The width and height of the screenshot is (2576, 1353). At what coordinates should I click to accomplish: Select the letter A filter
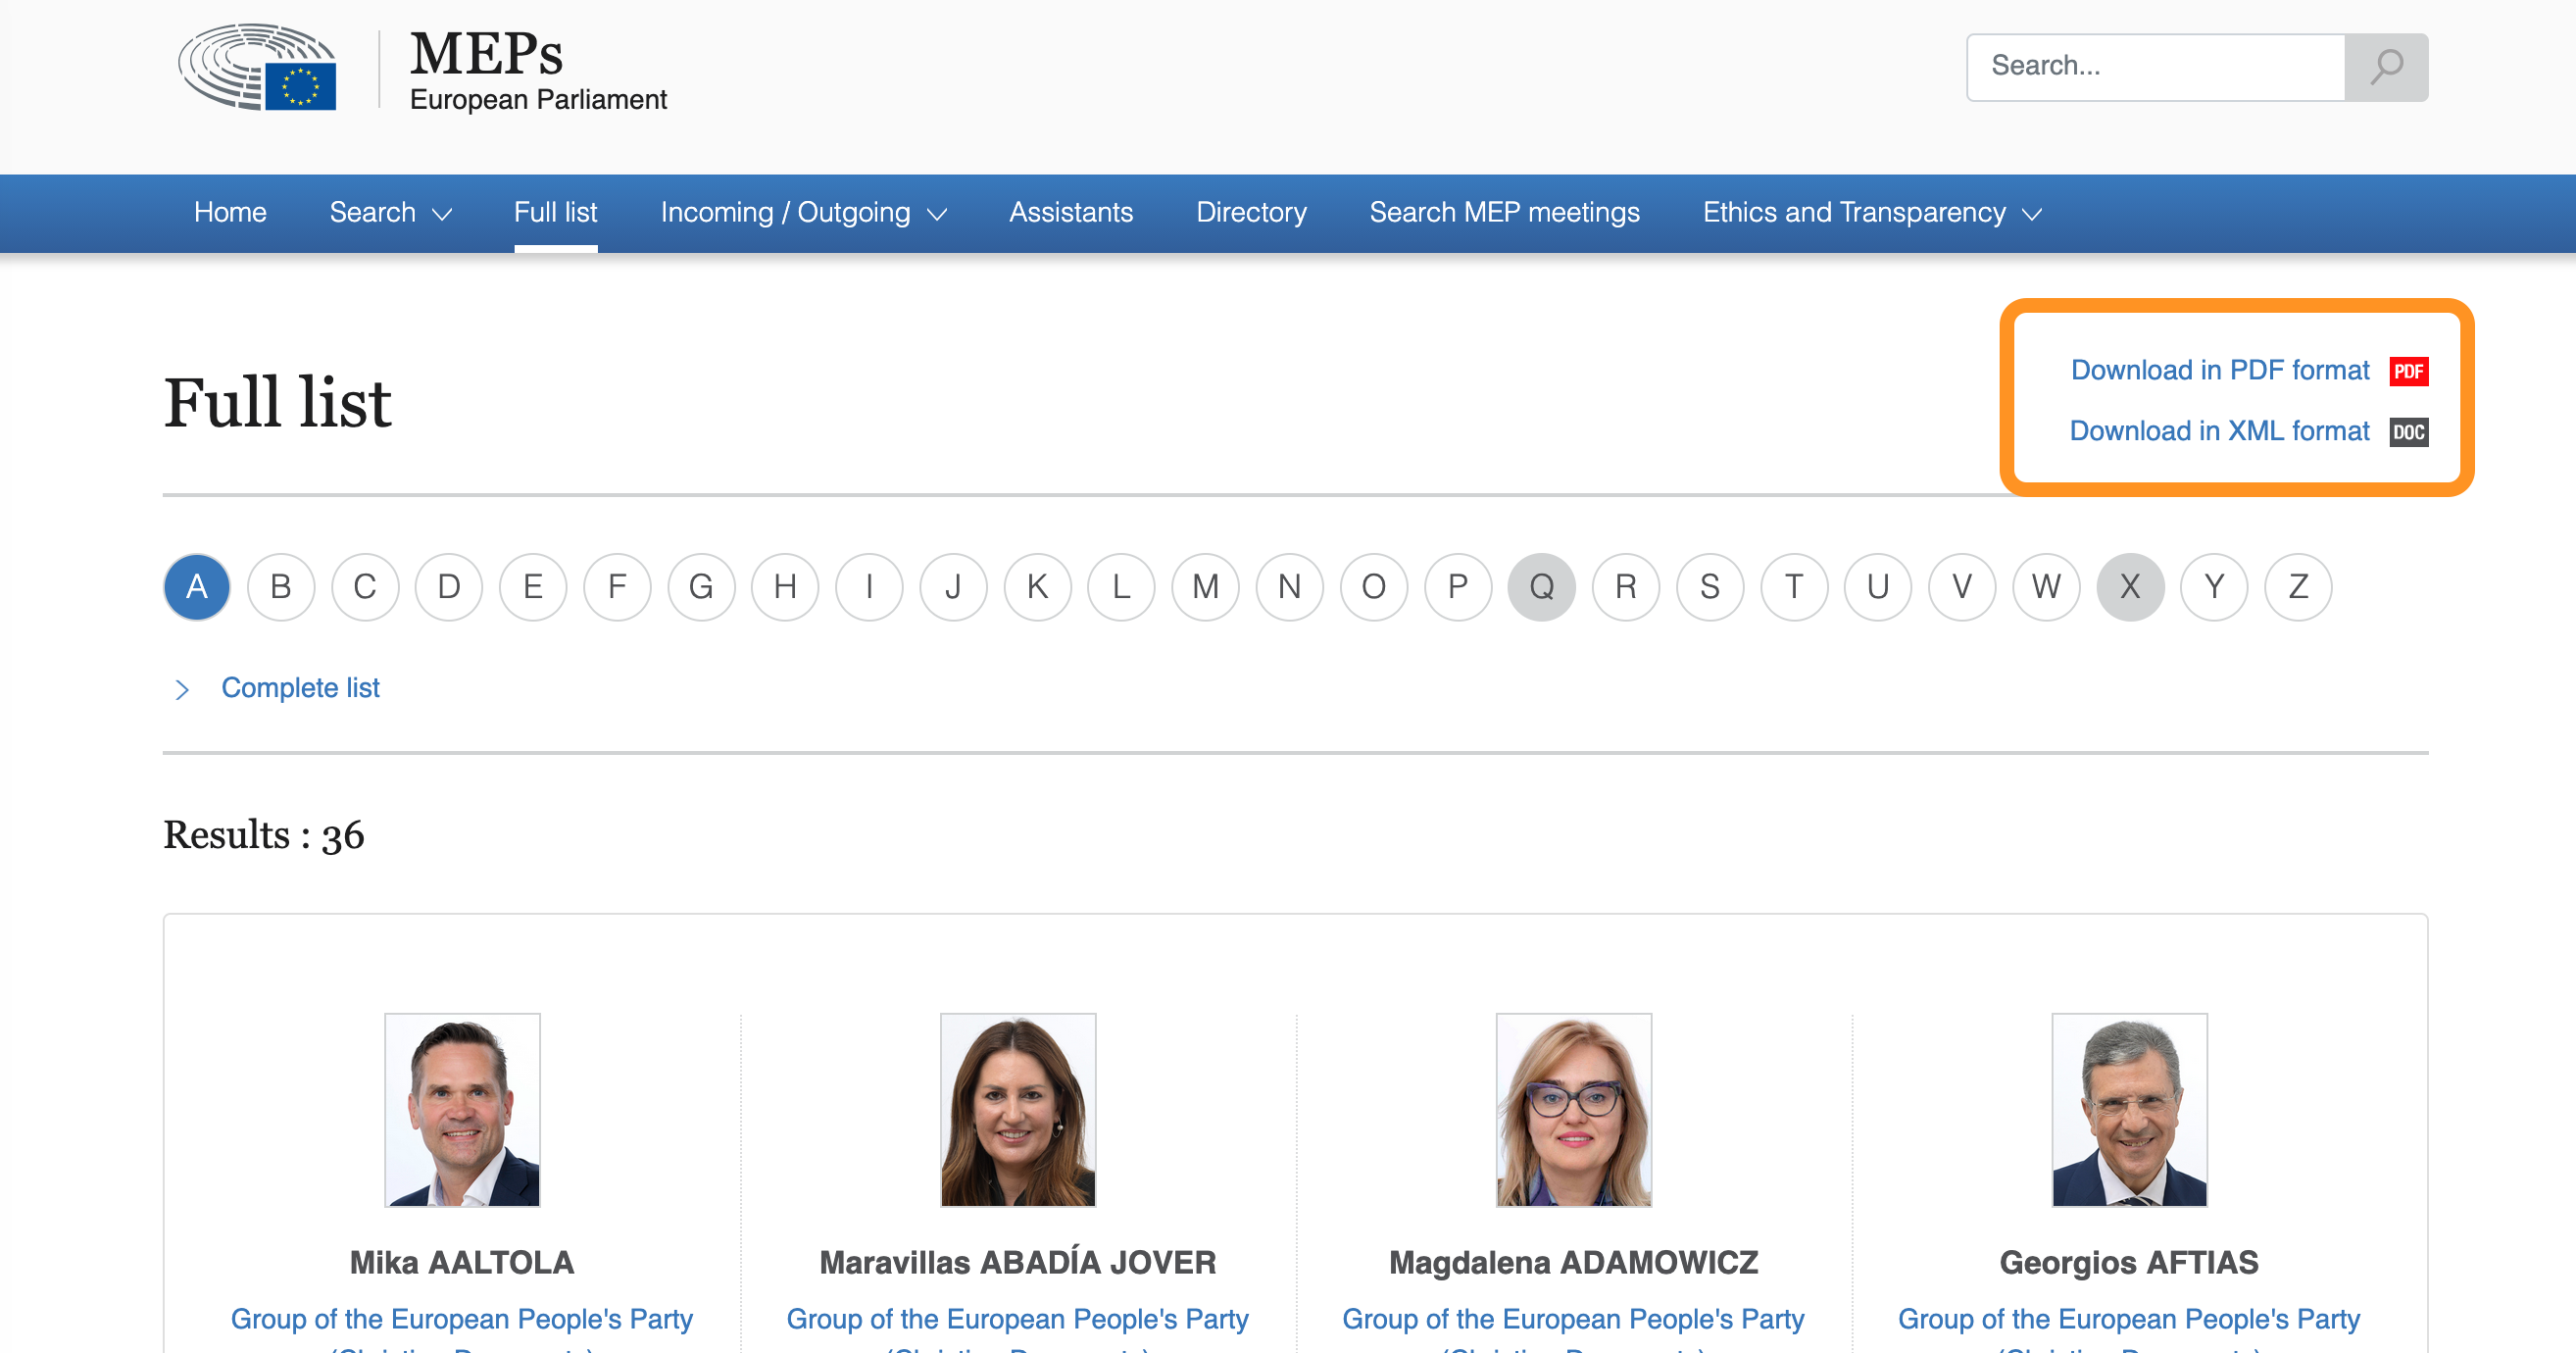click(x=197, y=587)
